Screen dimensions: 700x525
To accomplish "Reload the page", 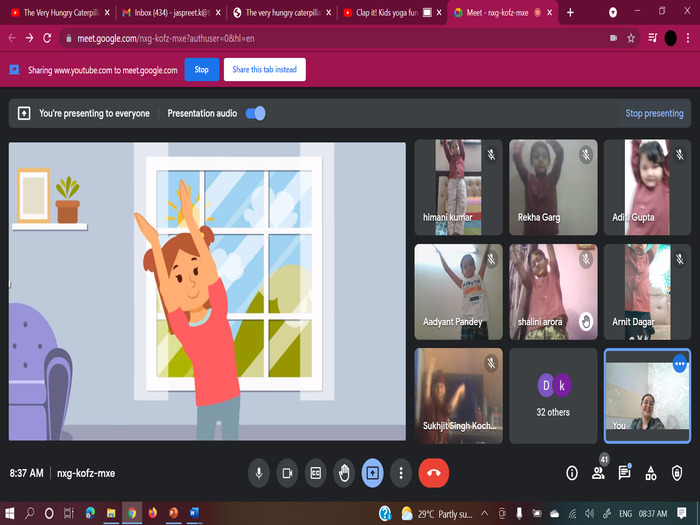I will click(x=47, y=38).
